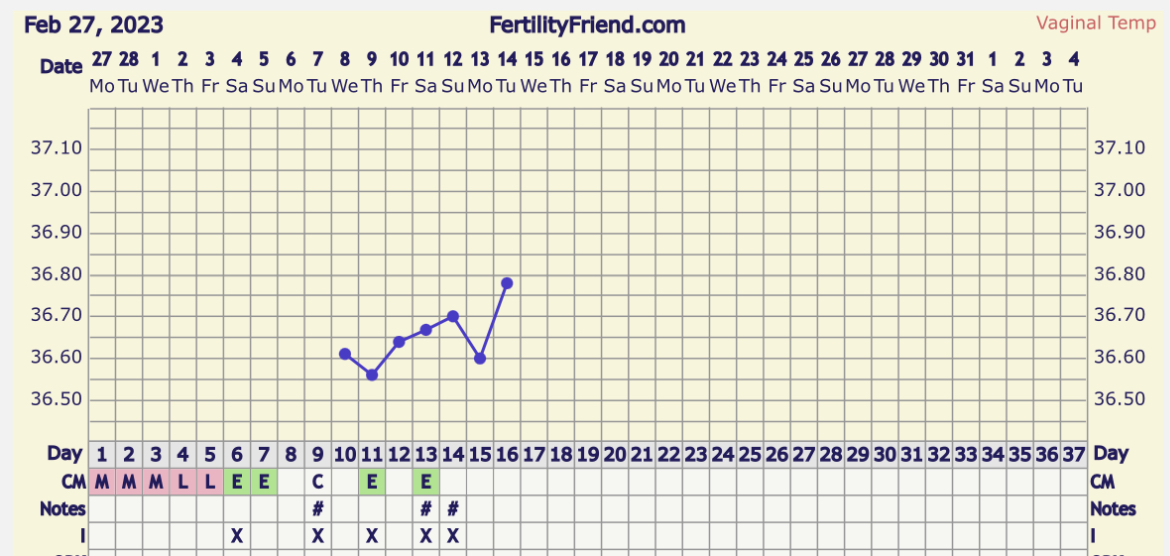Select the pink L cell on day 5

pyautogui.click(x=210, y=482)
